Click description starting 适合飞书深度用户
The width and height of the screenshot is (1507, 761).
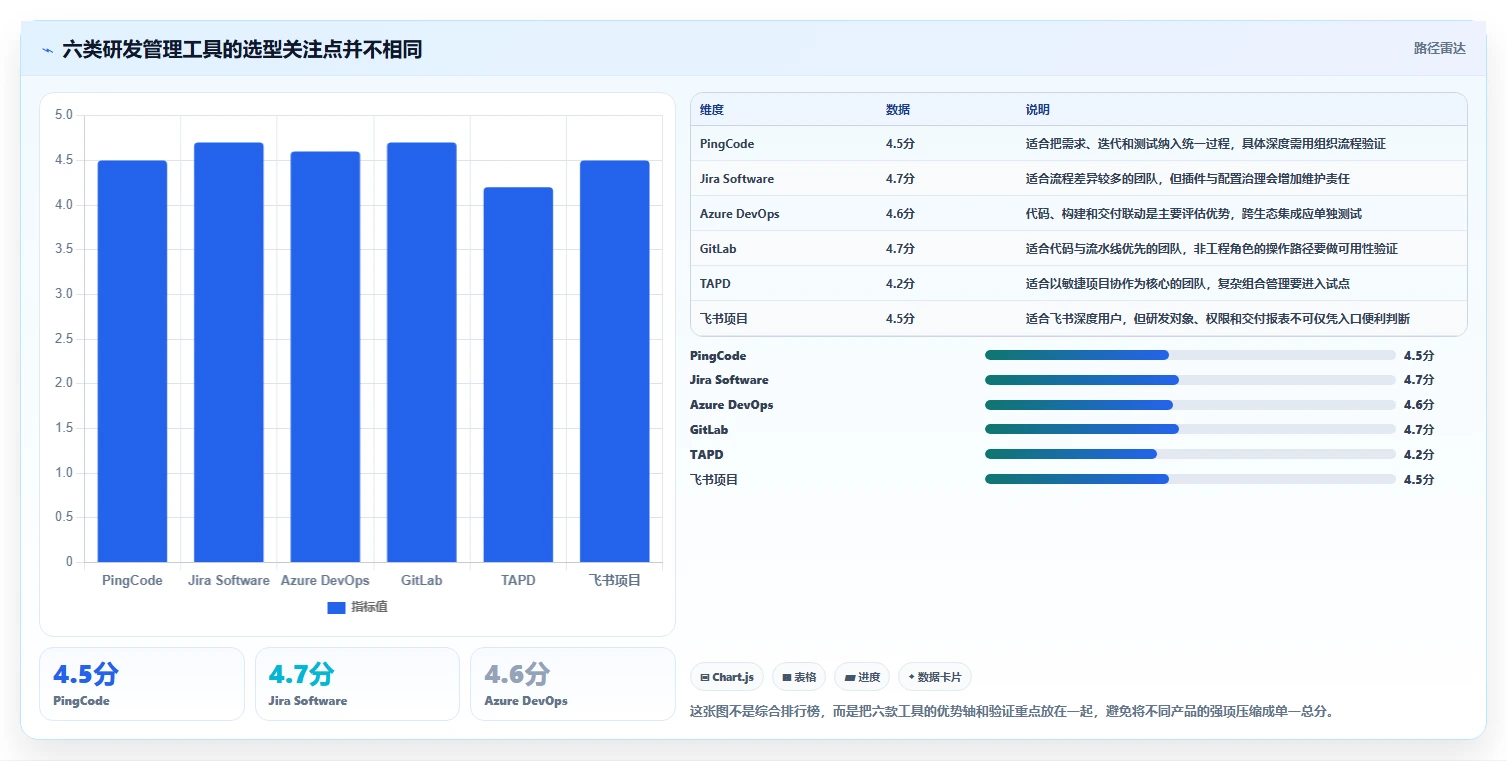click(x=1218, y=319)
